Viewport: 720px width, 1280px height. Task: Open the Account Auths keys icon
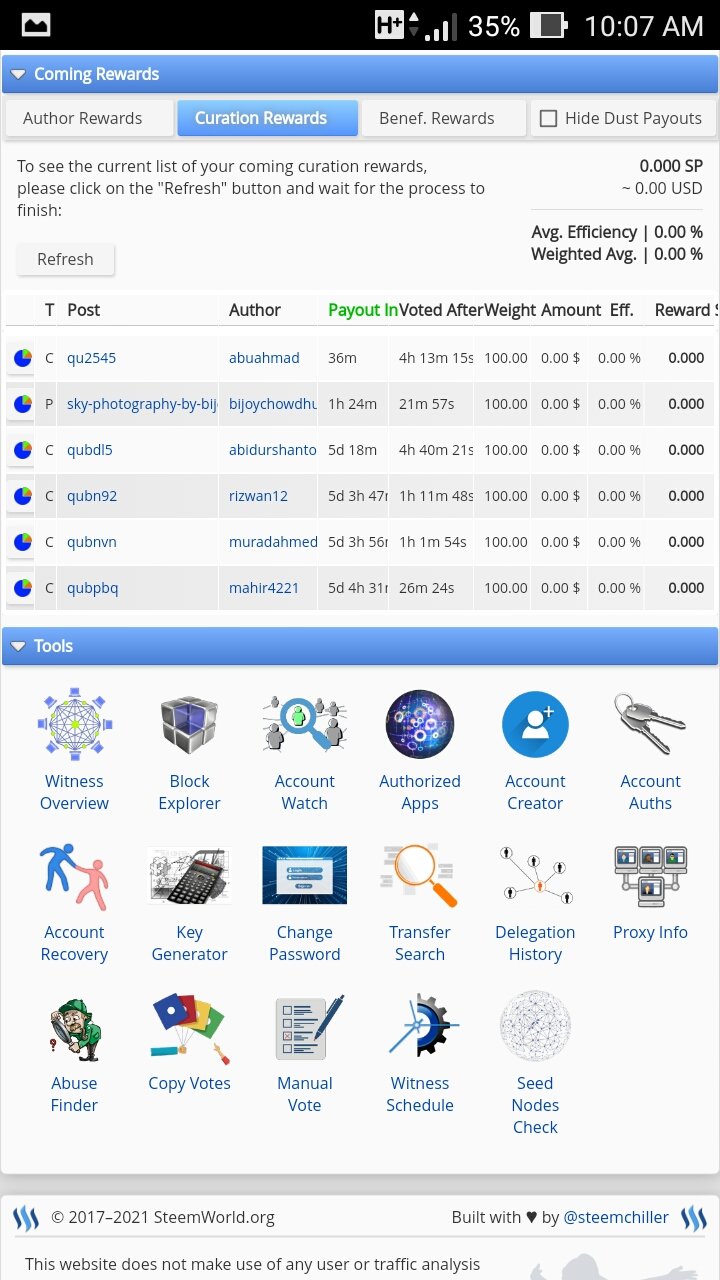coord(650,724)
